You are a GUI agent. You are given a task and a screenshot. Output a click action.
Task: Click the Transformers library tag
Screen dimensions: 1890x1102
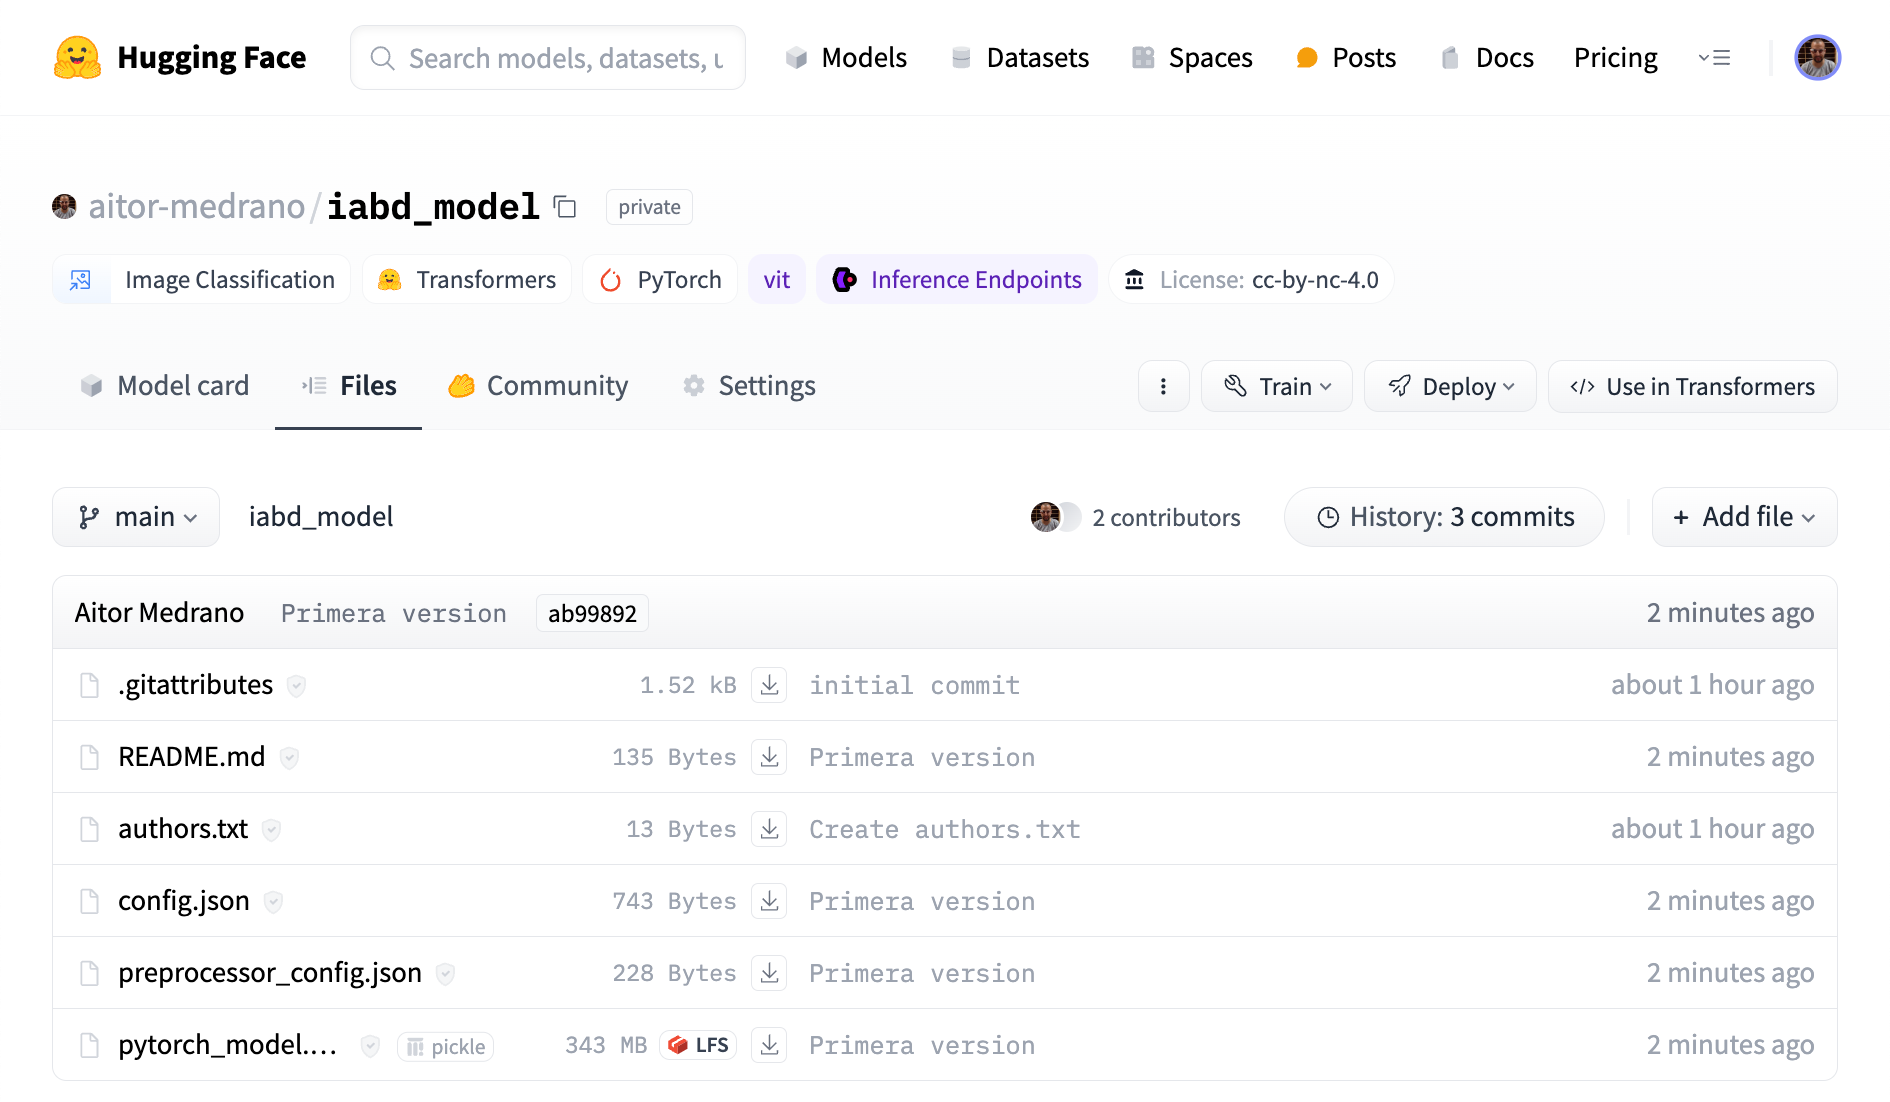(x=467, y=280)
